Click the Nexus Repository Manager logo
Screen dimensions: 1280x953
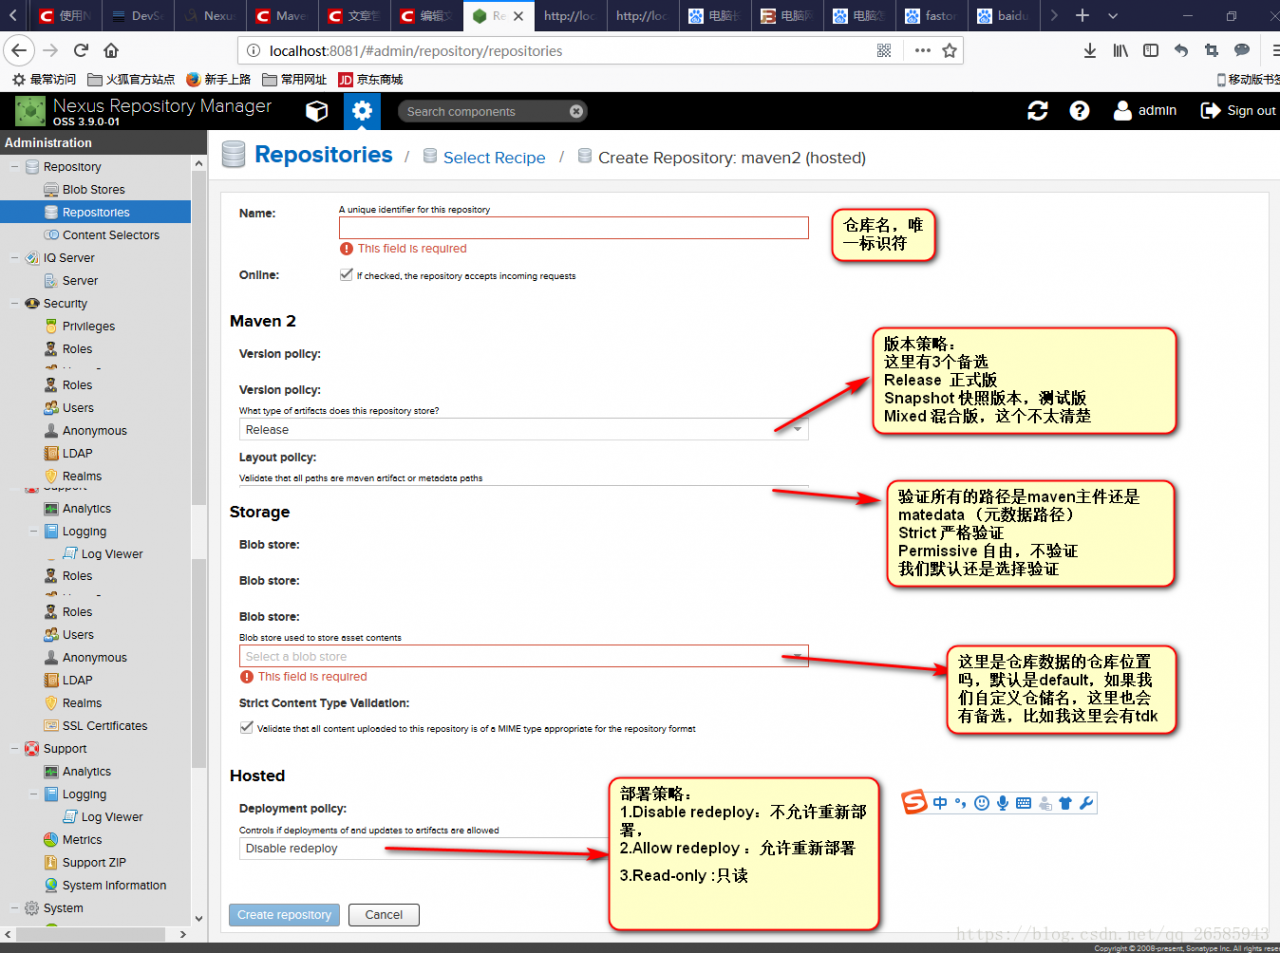(30, 111)
